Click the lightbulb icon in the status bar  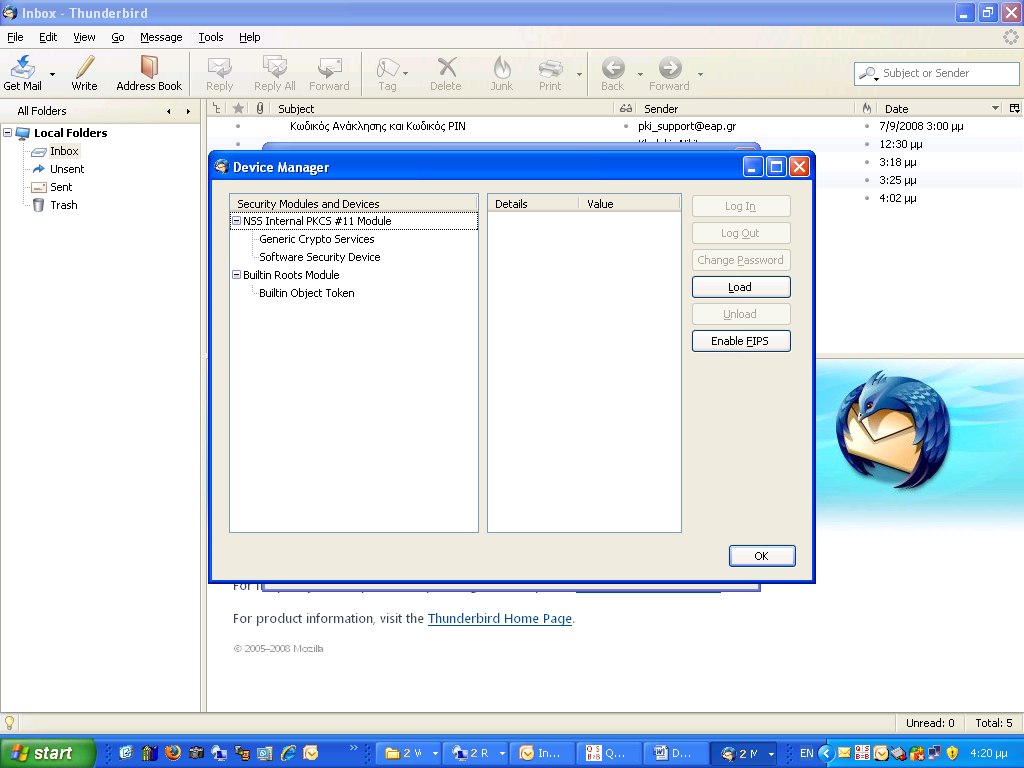tap(9, 722)
